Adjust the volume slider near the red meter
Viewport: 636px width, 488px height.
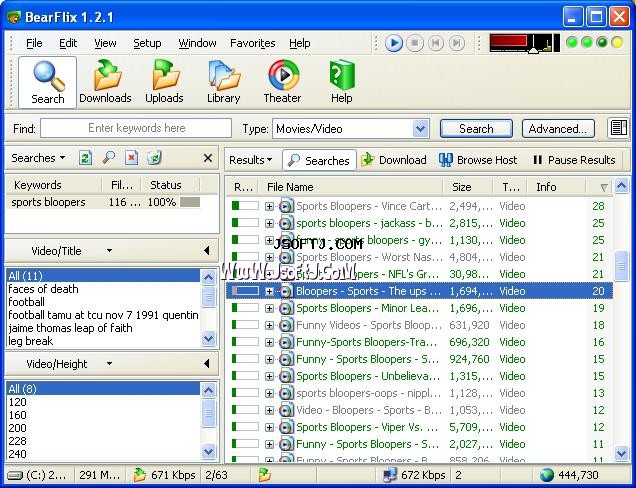533,49
